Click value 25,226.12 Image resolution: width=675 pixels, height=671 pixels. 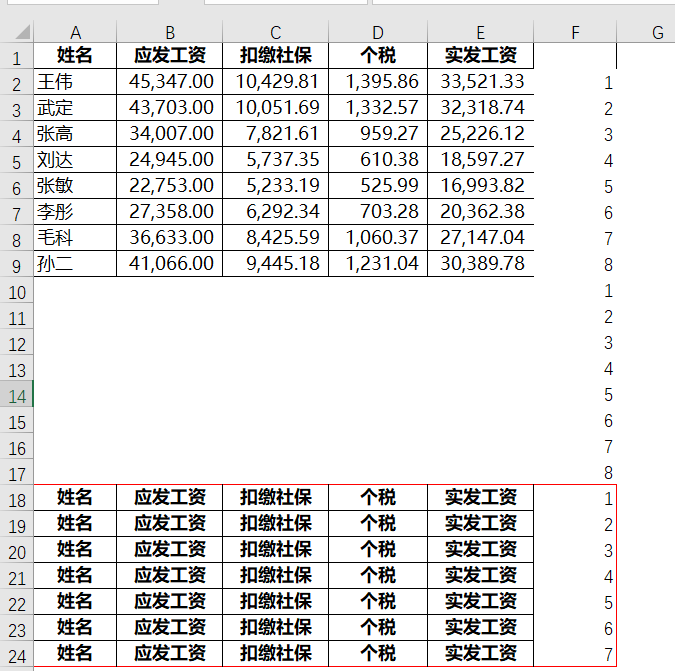(480, 134)
